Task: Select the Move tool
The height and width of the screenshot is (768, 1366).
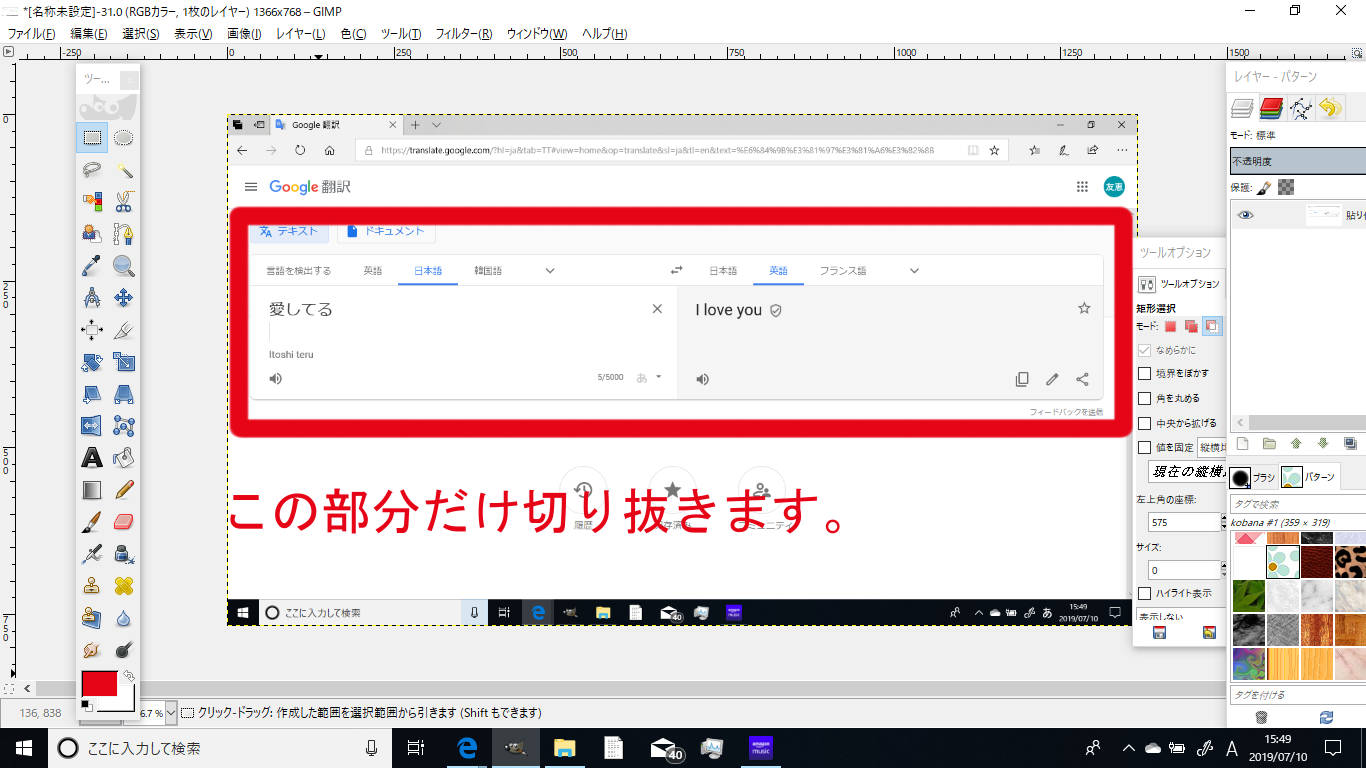Action: coord(124,298)
